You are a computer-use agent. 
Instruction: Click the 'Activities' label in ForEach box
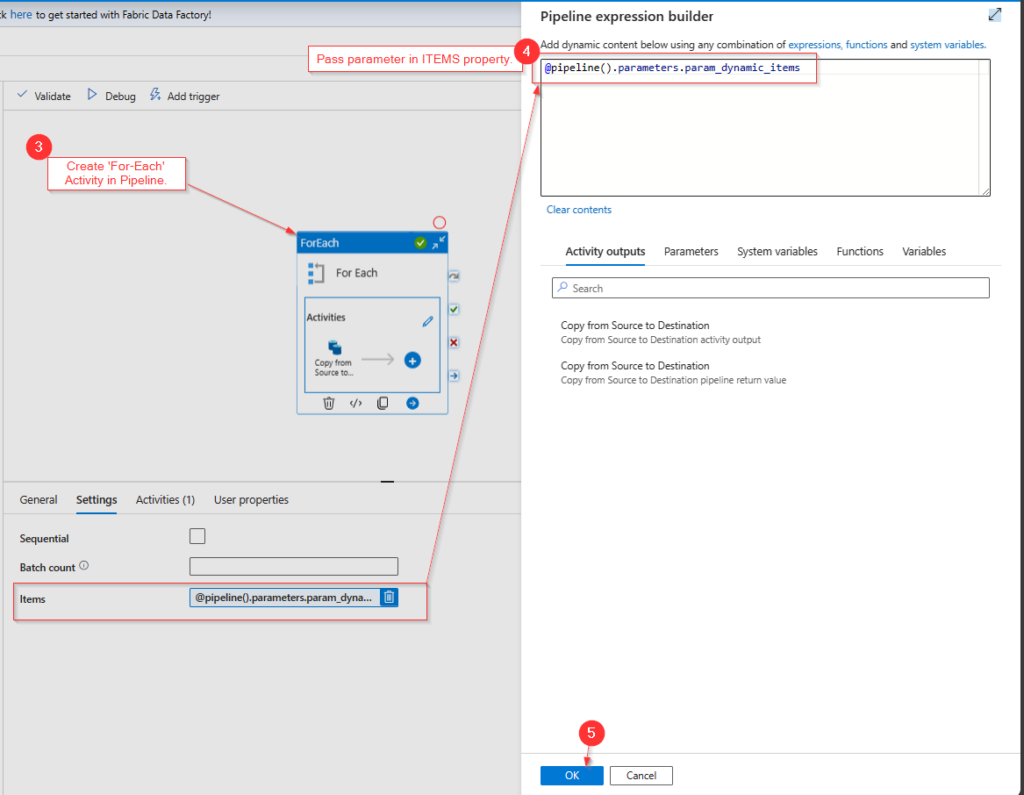[x=326, y=317]
